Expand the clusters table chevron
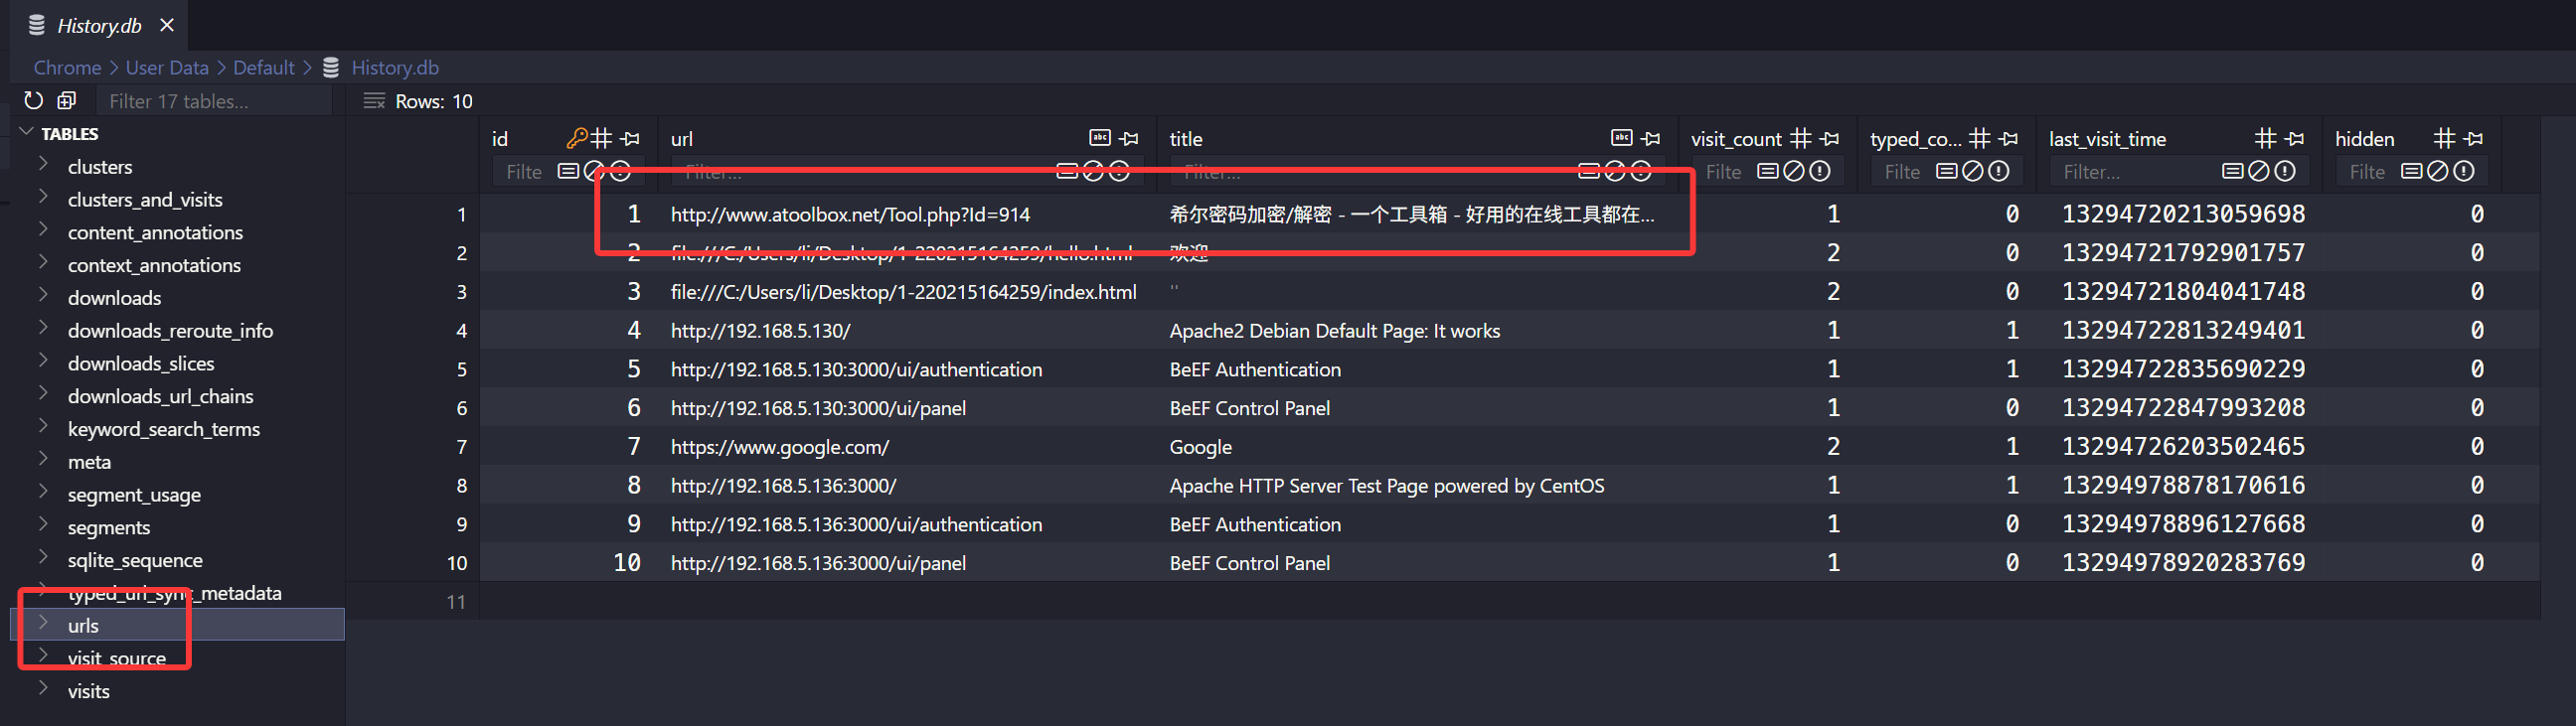 (43, 163)
